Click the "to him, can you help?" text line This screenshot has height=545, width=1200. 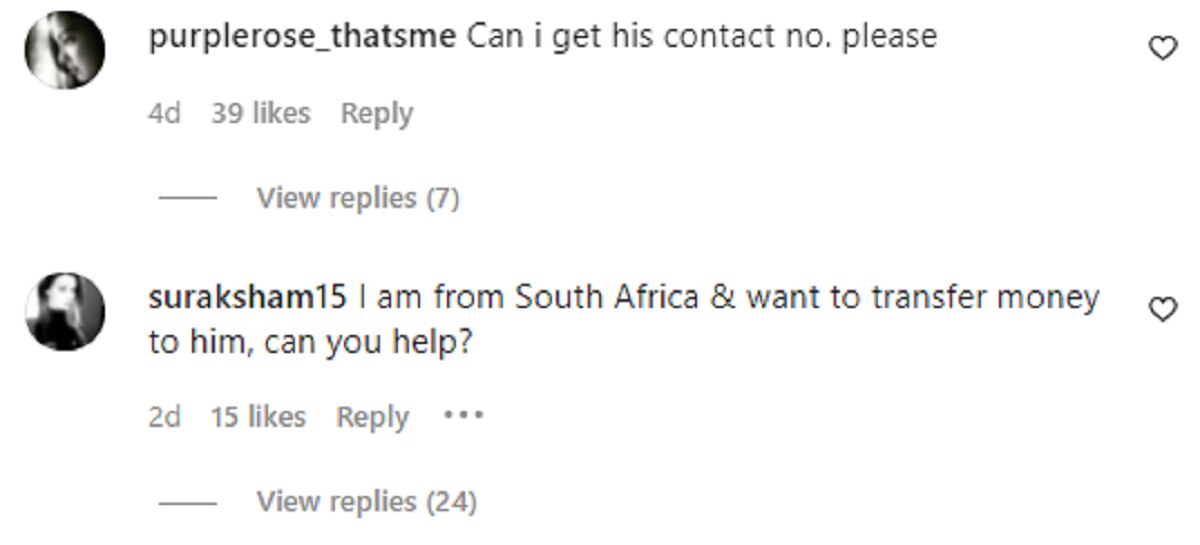[310, 343]
